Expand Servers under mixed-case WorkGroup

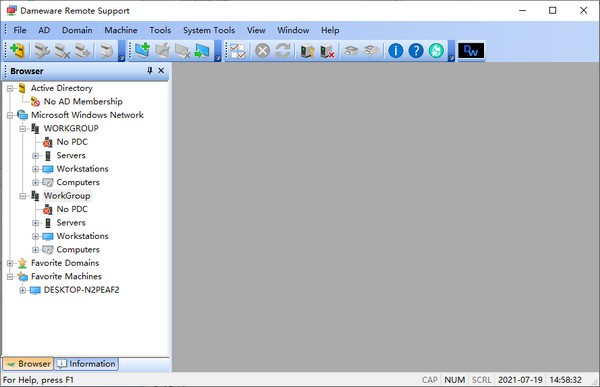tap(35, 223)
